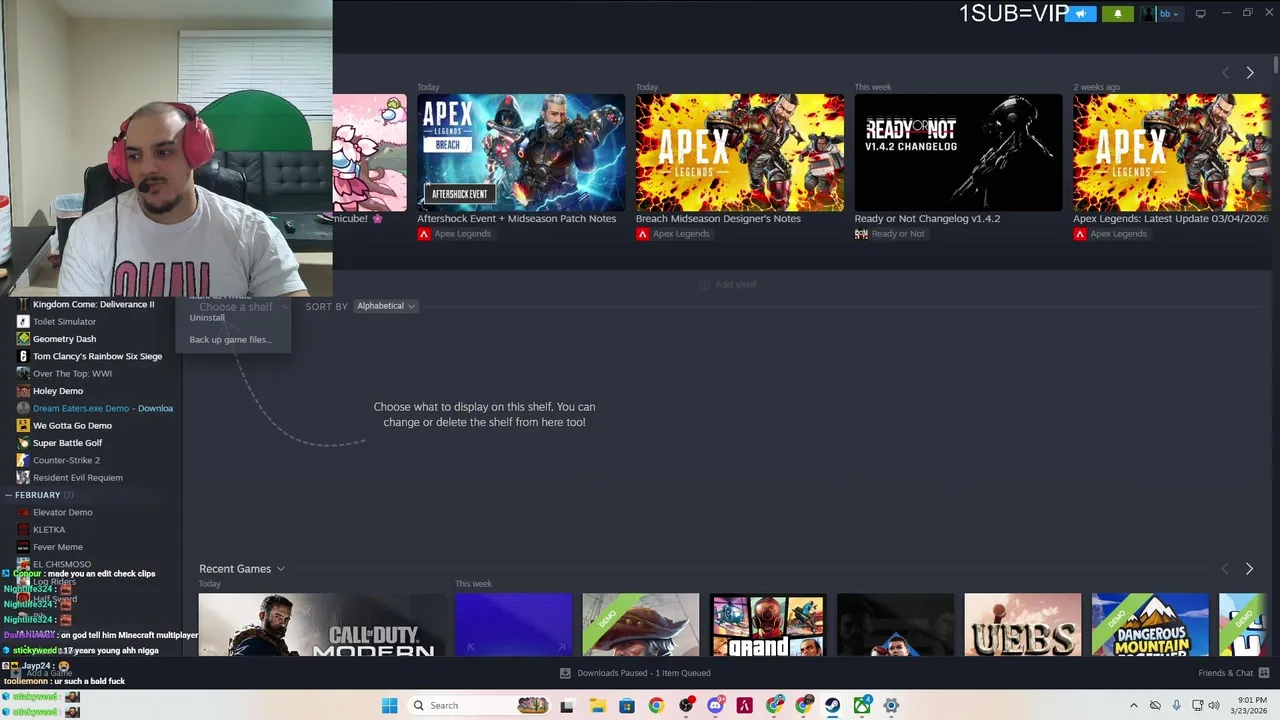Go to previous What's New items

pos(1226,73)
